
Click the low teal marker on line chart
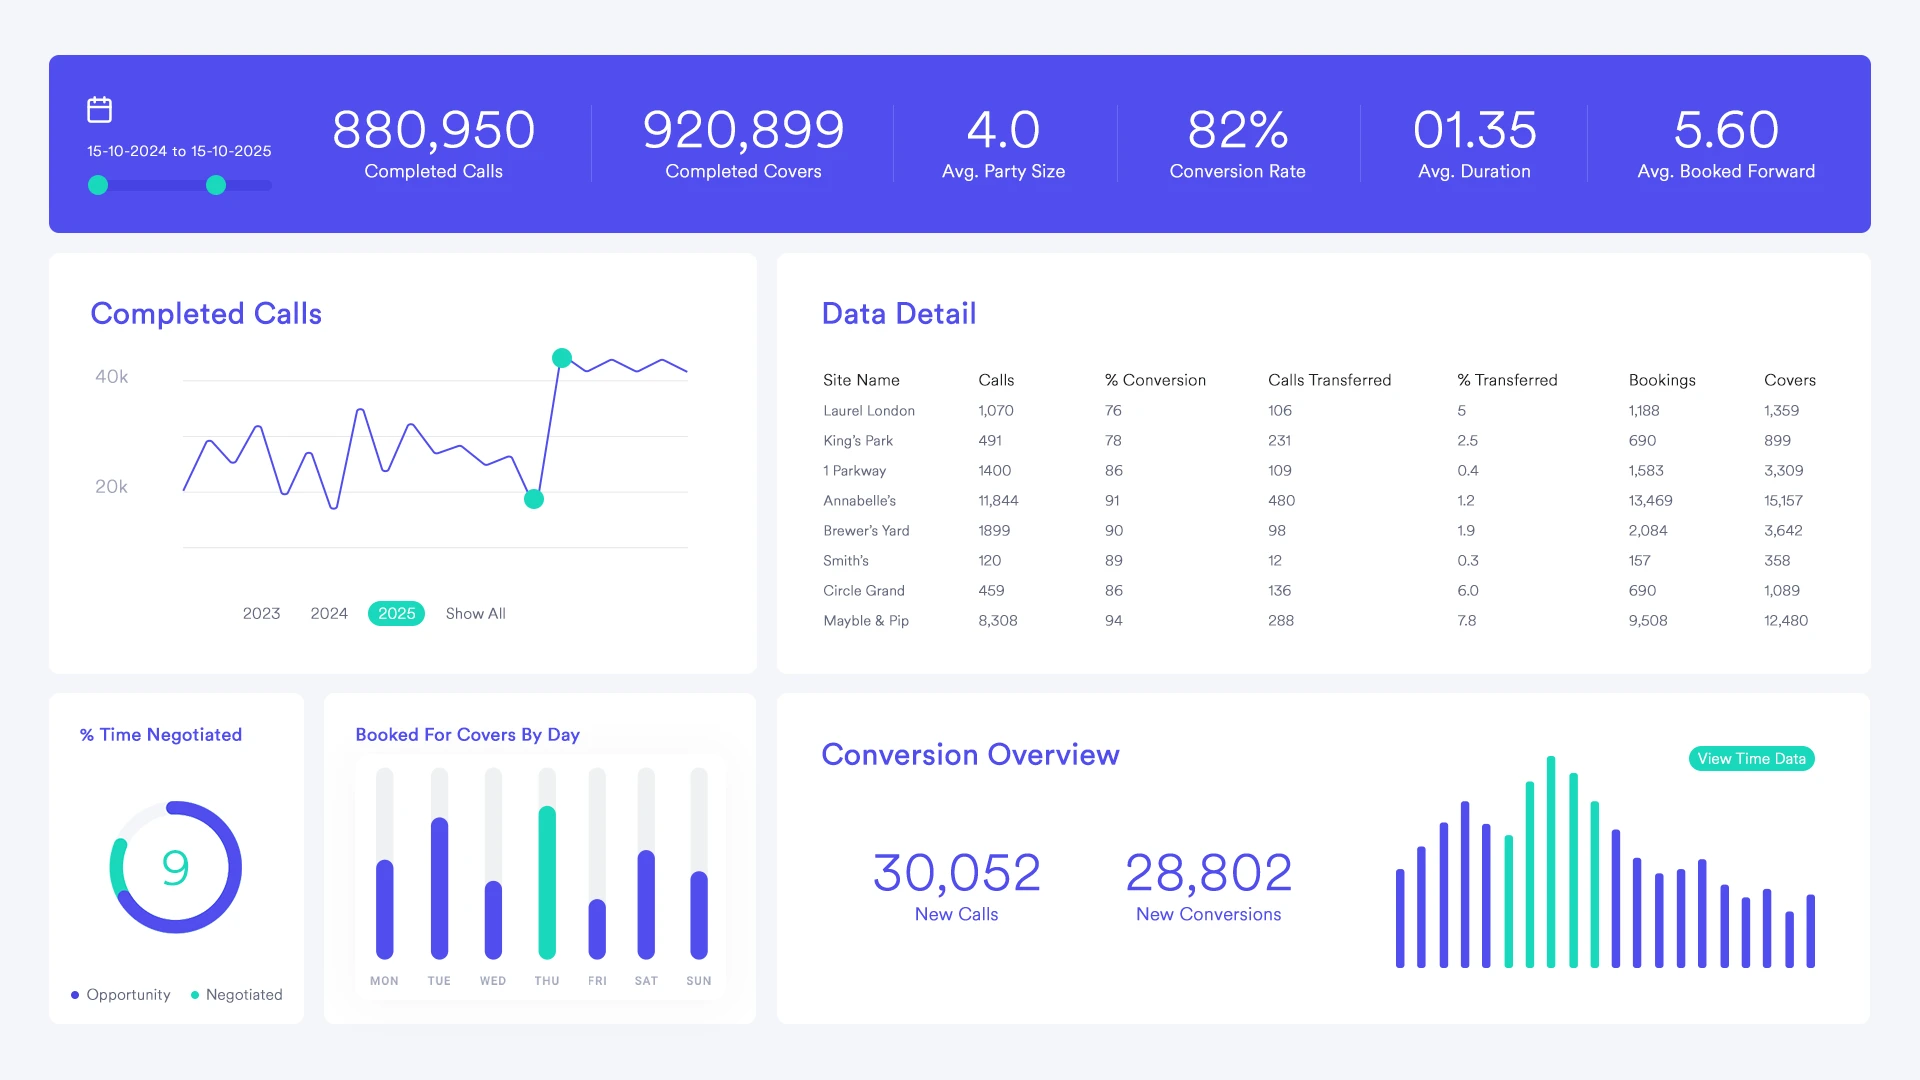[534, 499]
